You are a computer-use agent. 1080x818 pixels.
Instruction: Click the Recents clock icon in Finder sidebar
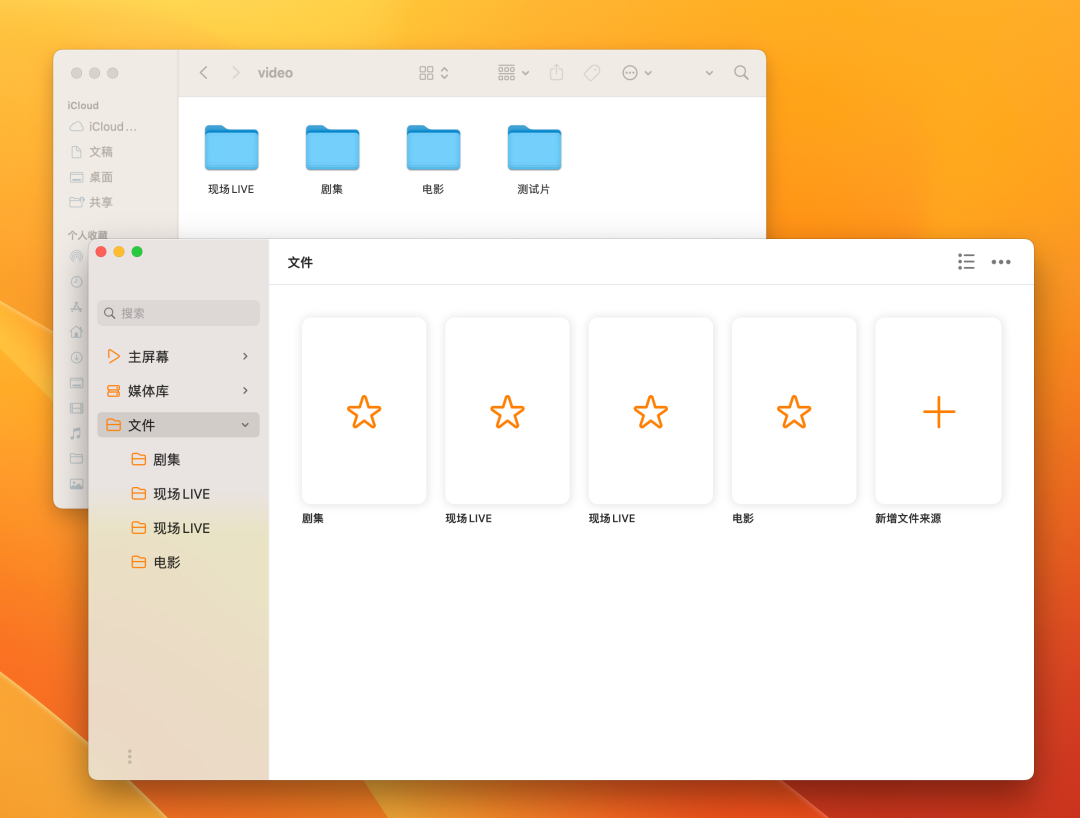pyautogui.click(x=76, y=282)
